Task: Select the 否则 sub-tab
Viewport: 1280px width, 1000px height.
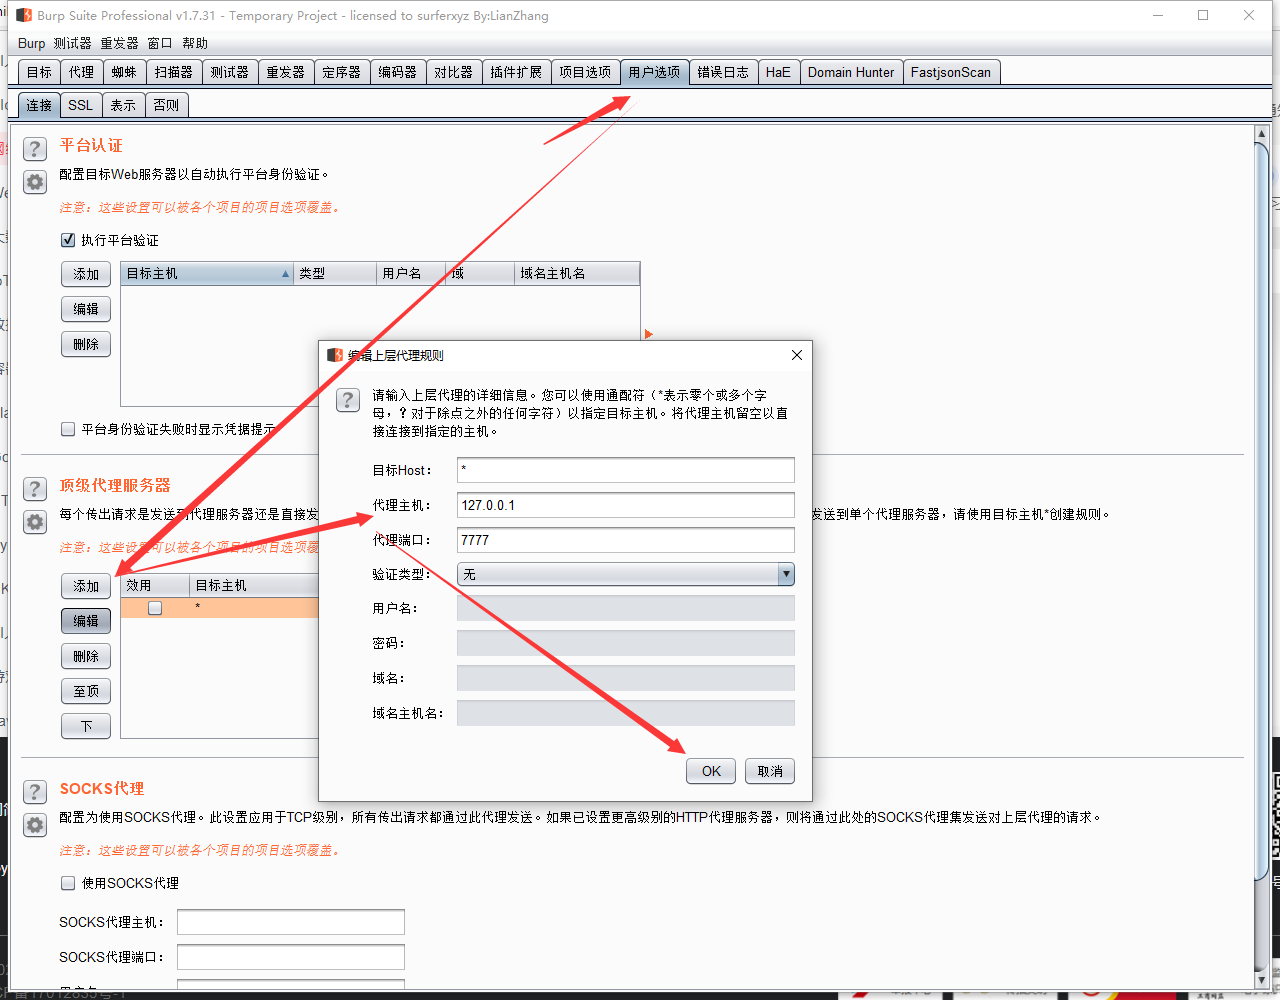Action: click(x=166, y=105)
